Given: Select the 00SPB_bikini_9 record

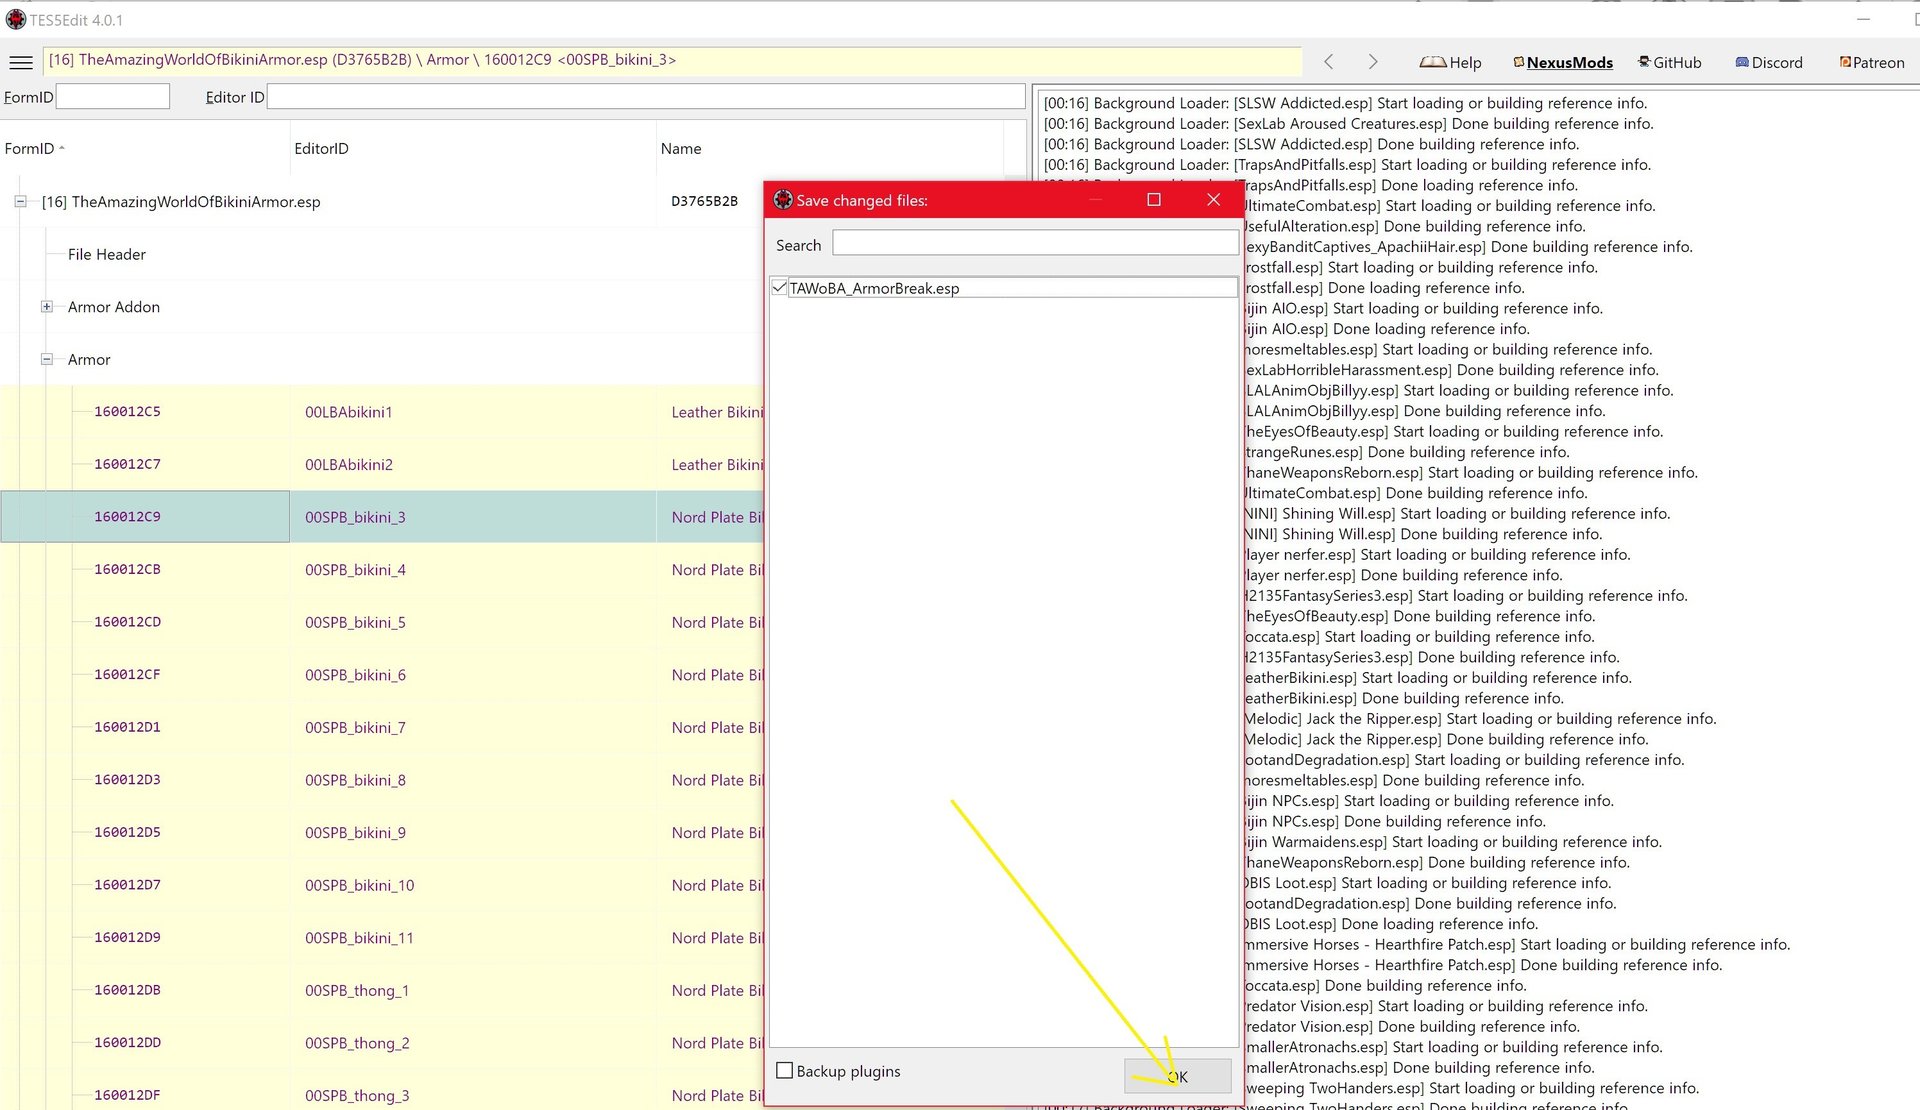Looking at the screenshot, I should pos(355,833).
